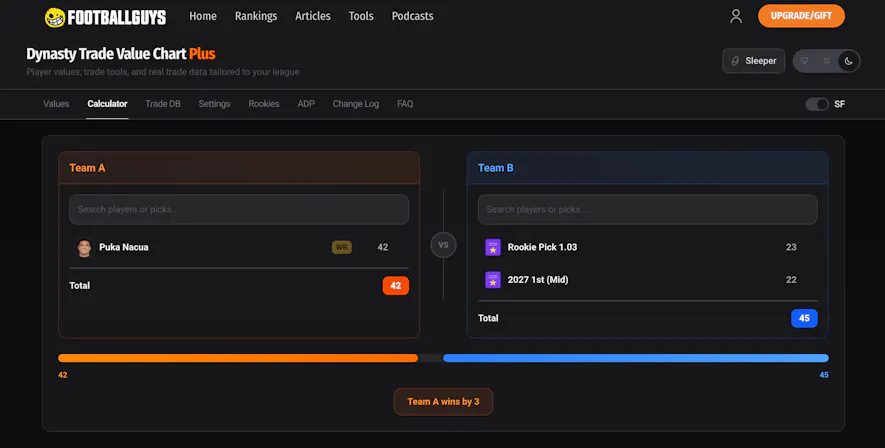Screen dimensions: 885x448
Task: Click the Sleeper connect button
Action: 753,61
